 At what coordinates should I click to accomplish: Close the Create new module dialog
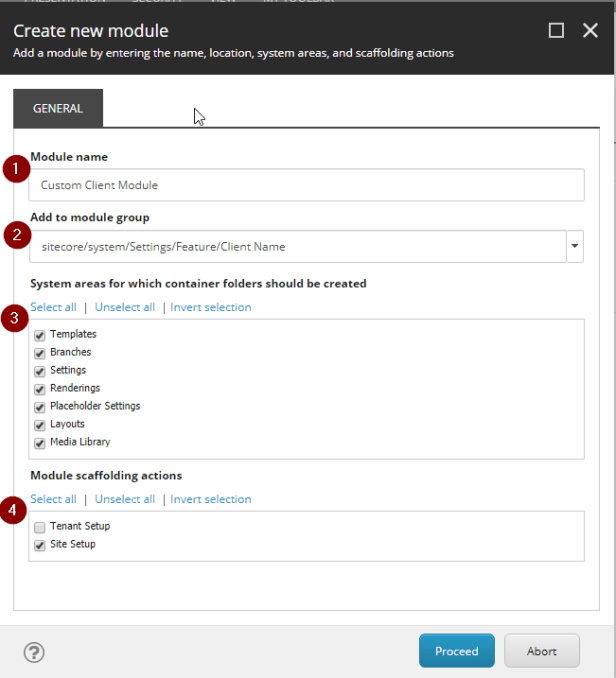pyautogui.click(x=590, y=31)
